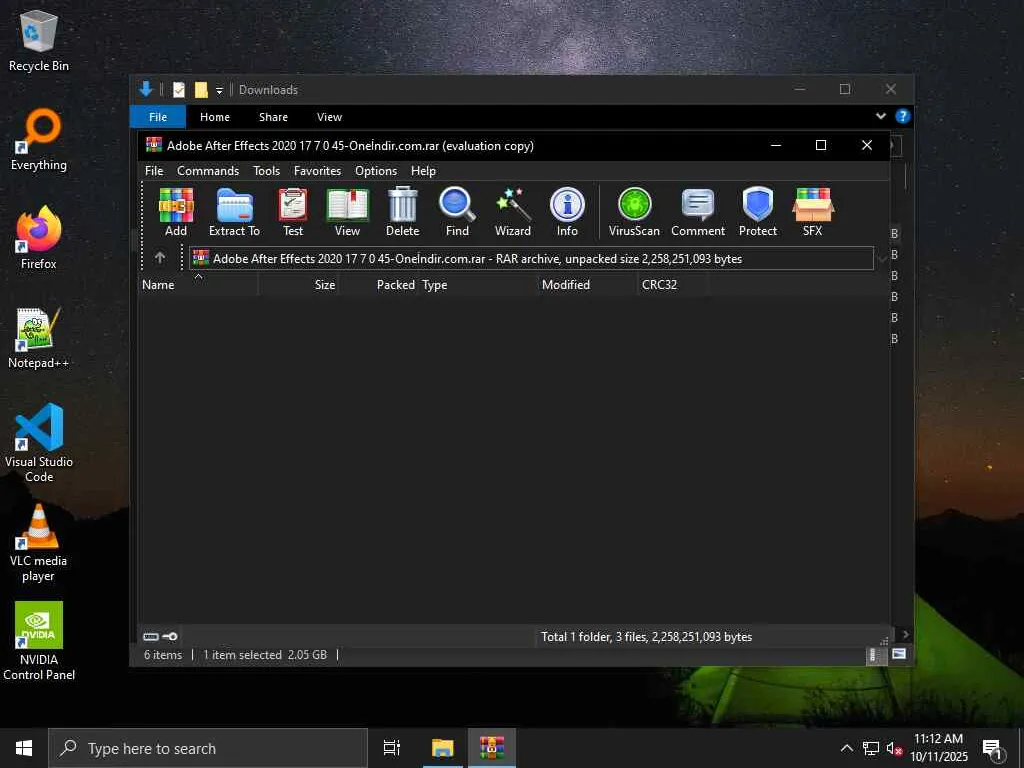Sort by Size column header
The height and width of the screenshot is (768, 1024).
coord(299,285)
